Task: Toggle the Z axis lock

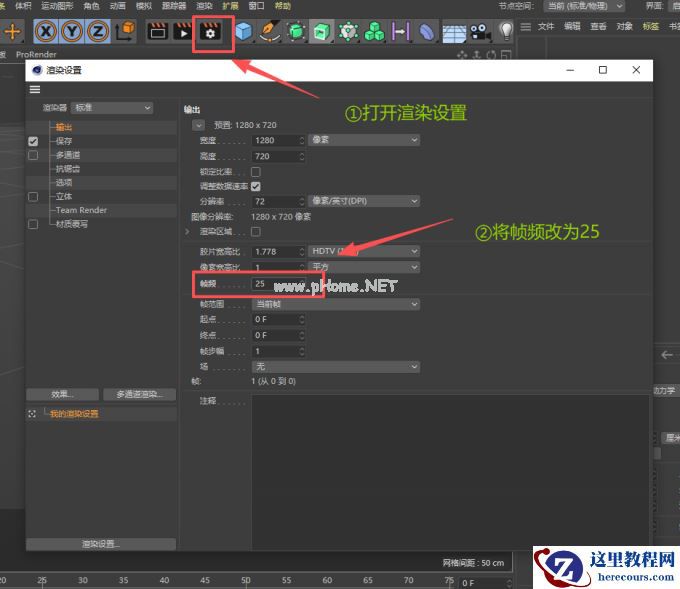Action: coord(98,31)
